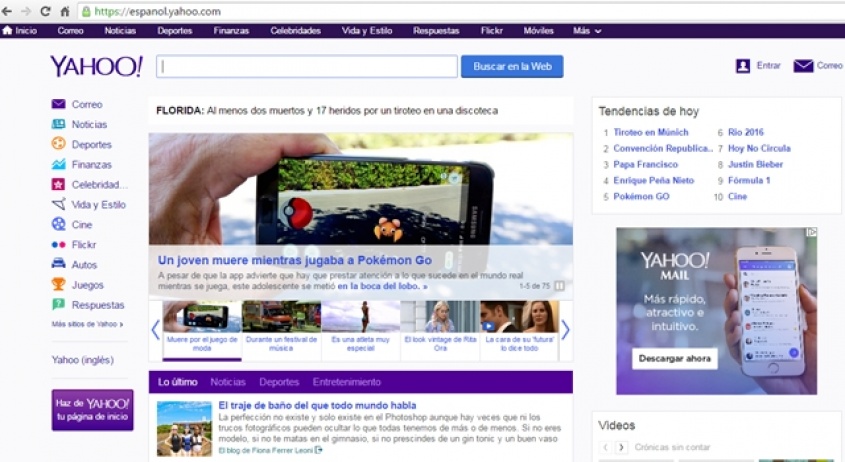This screenshot has height=462, width=845.
Task: Open the Correo envelope icon in the sidebar
Action: click(x=58, y=104)
